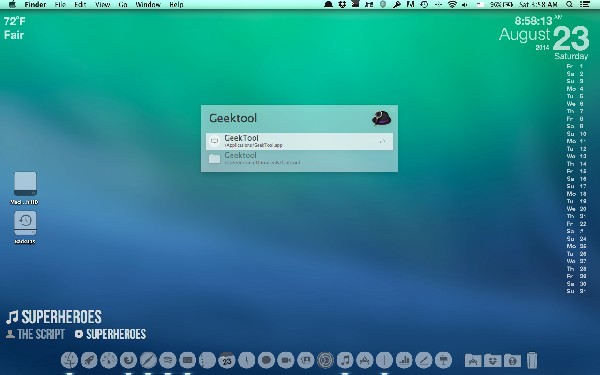Launch Firefox from the Dock
Viewport: 600px width, 375px height.
pos(129,360)
